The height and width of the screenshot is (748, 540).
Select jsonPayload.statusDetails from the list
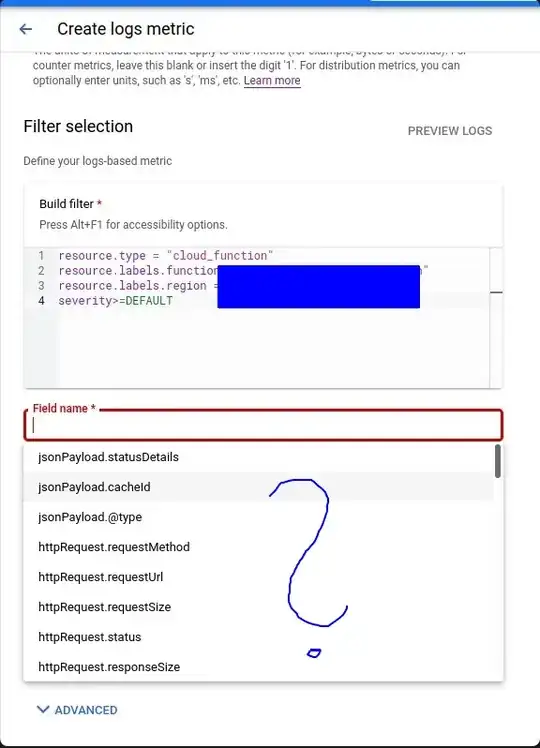258,457
